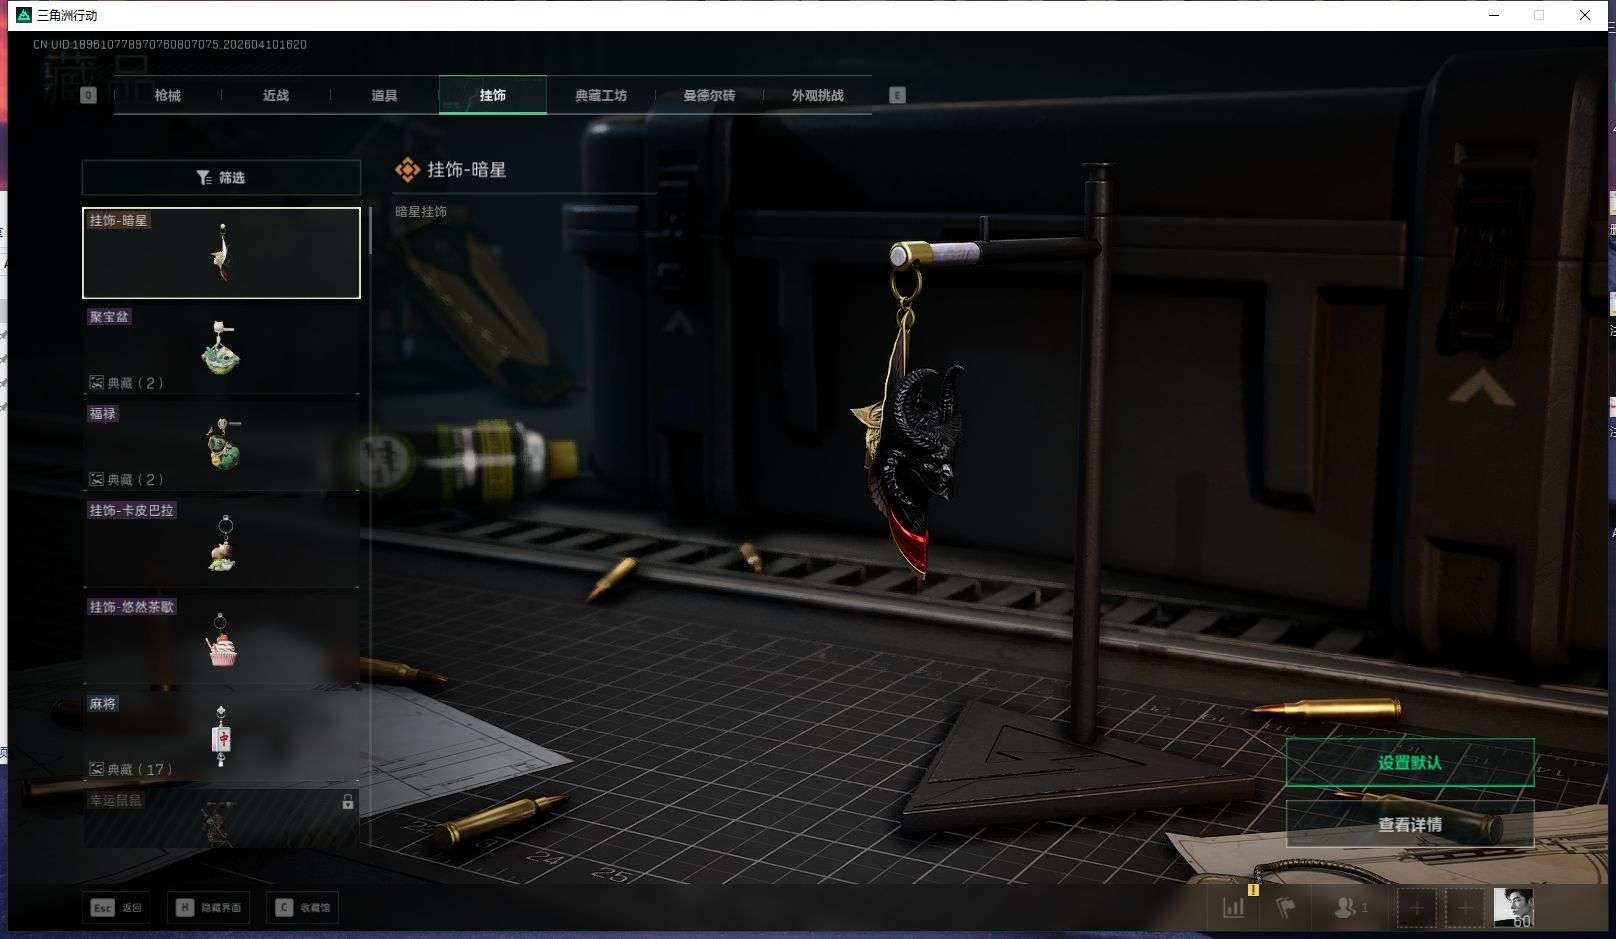Expand 典藏 (2) variants under 聚宝盆

coord(126,383)
